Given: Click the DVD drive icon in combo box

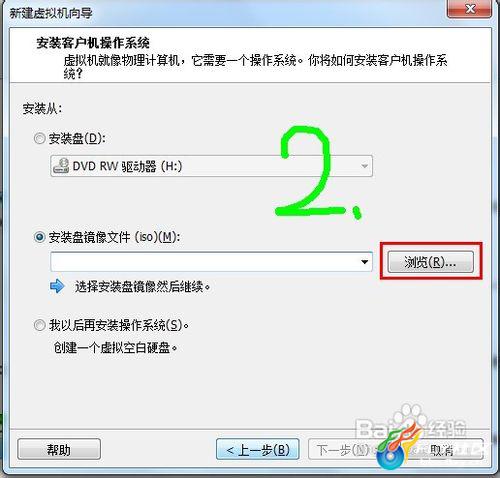Looking at the screenshot, I should point(61,166).
